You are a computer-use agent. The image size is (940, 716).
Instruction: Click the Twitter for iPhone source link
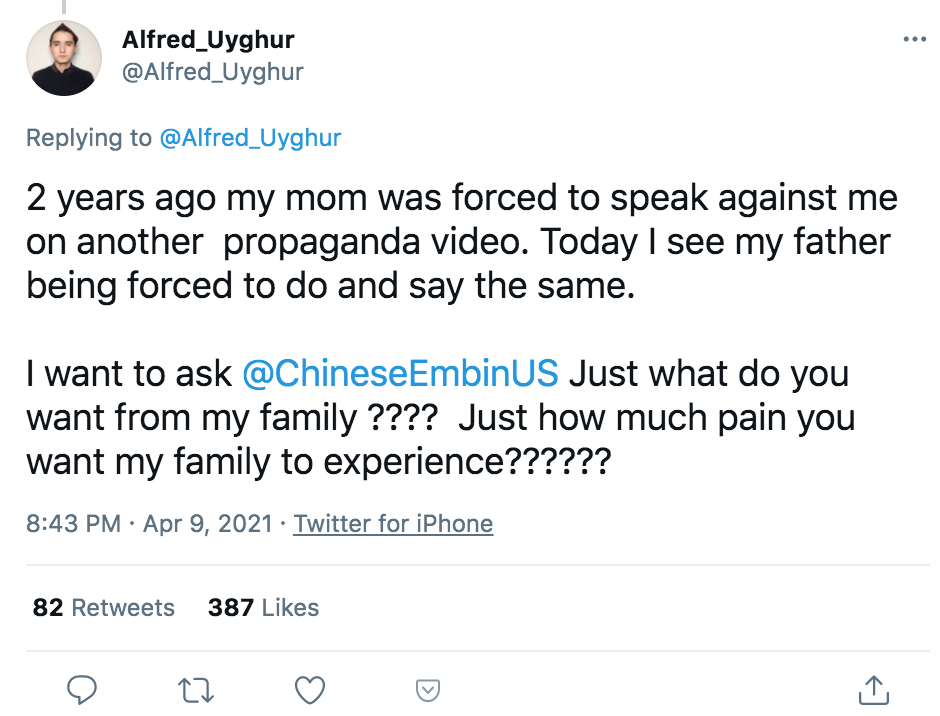point(393,524)
